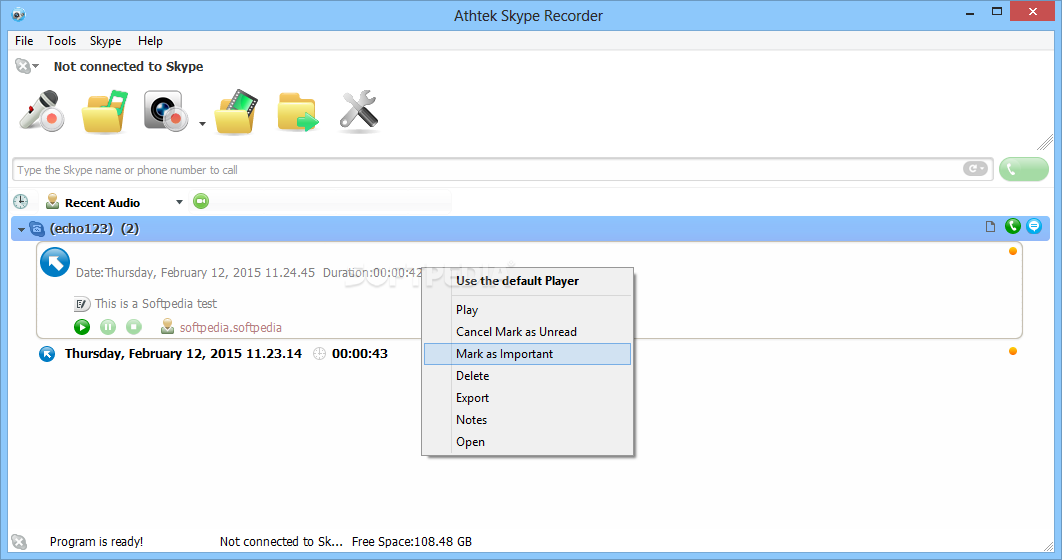The width and height of the screenshot is (1062, 560).
Task: Select Mark as Important
Action: click(527, 354)
